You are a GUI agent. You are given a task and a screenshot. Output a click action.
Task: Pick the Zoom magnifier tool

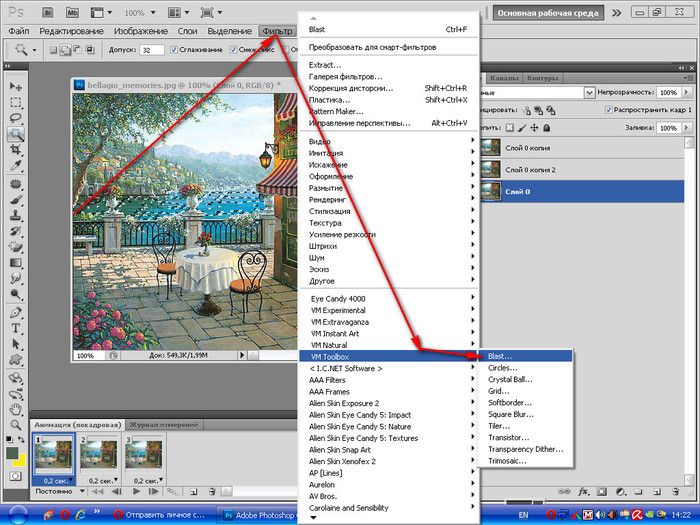[x=16, y=424]
